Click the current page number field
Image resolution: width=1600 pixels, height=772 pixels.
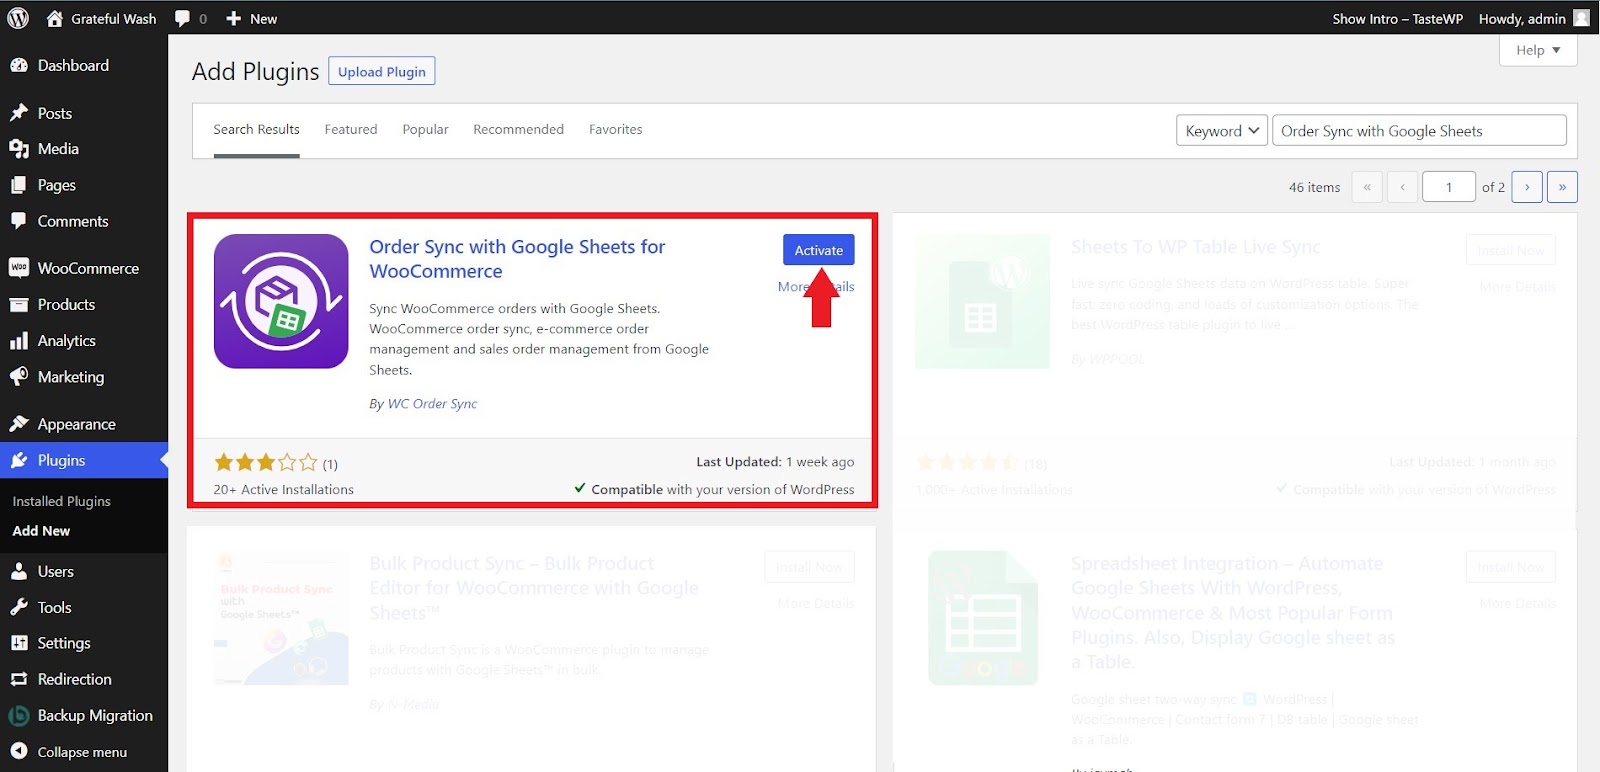click(x=1448, y=187)
